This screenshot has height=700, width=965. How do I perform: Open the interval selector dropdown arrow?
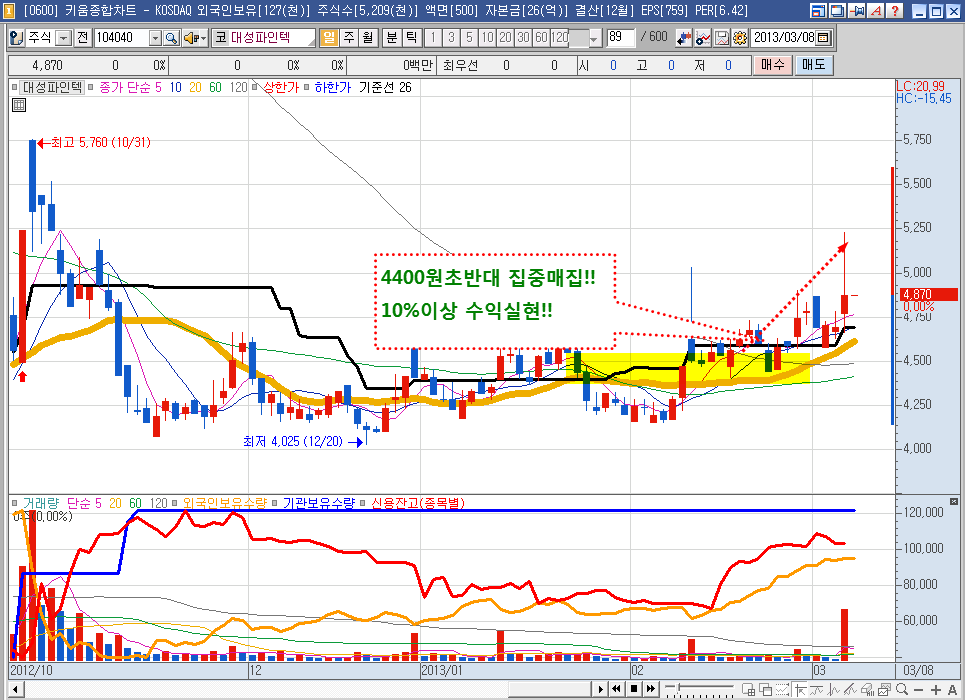tap(593, 38)
